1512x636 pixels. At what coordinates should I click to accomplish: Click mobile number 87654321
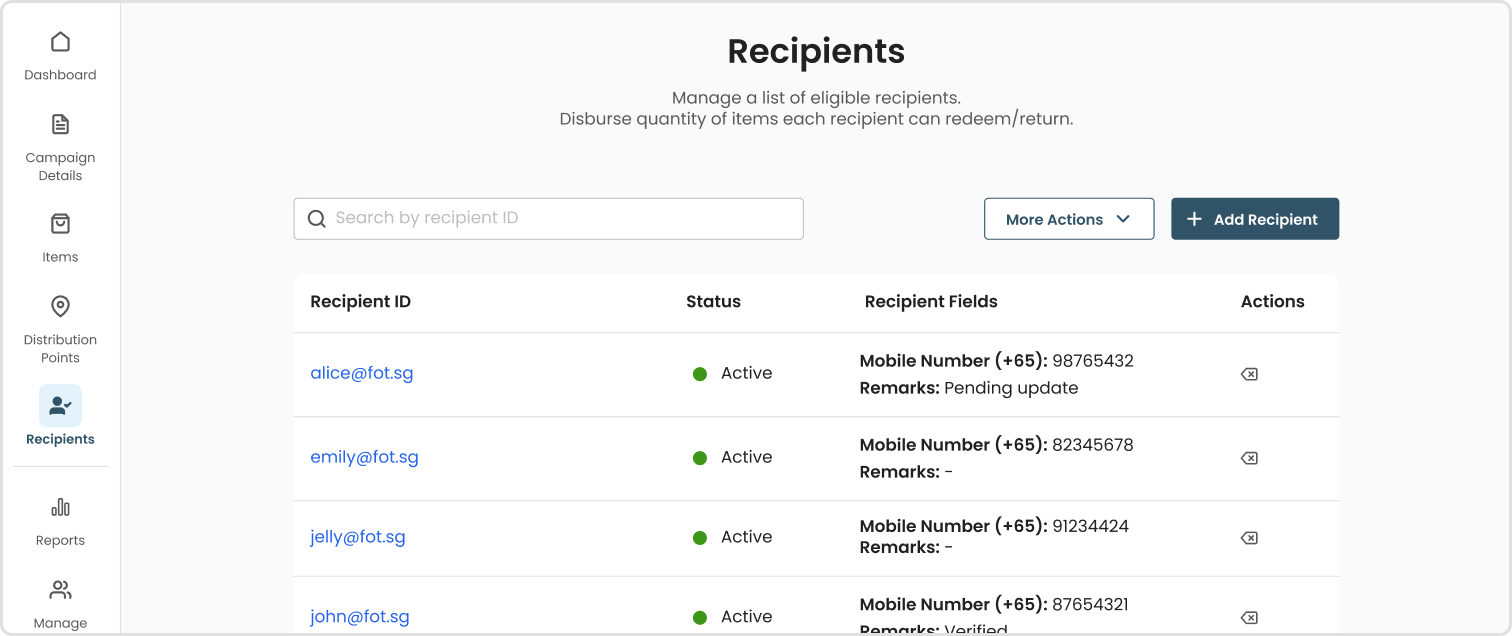1091,605
